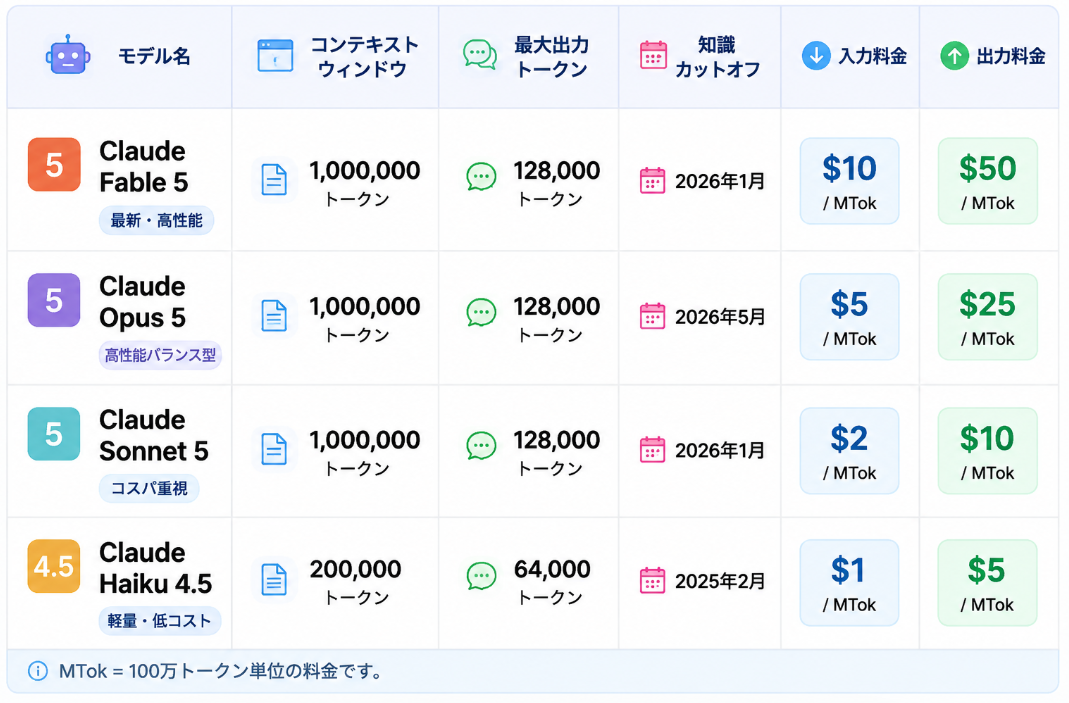Click the chat bubbles icon in 最大出力トークン header
The height and width of the screenshot is (703, 1069).
tap(480, 55)
